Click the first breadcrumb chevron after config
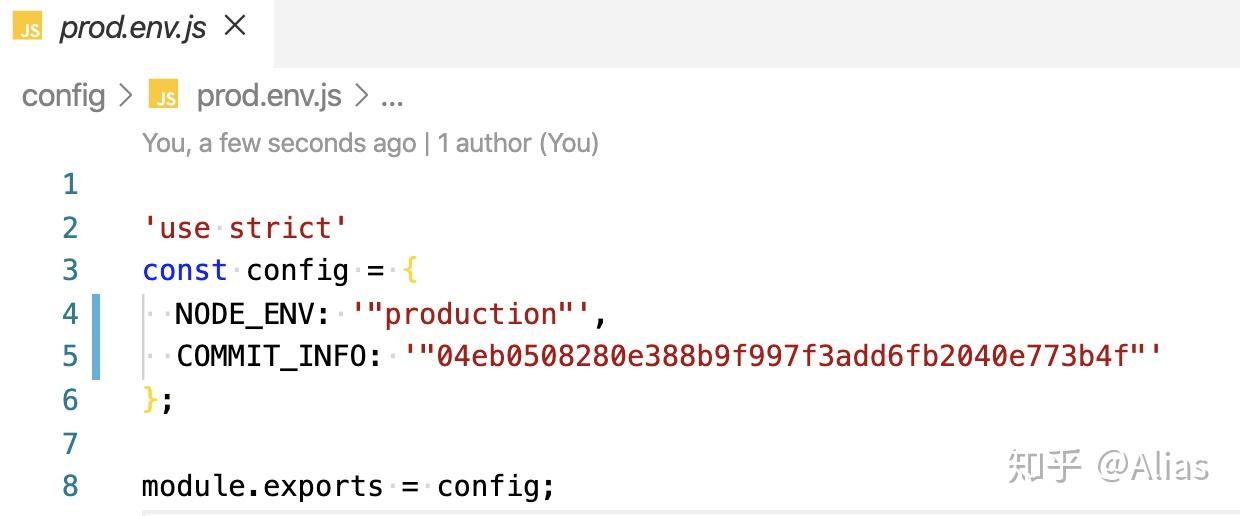Viewport: 1240px width, 516px height. coord(126,96)
